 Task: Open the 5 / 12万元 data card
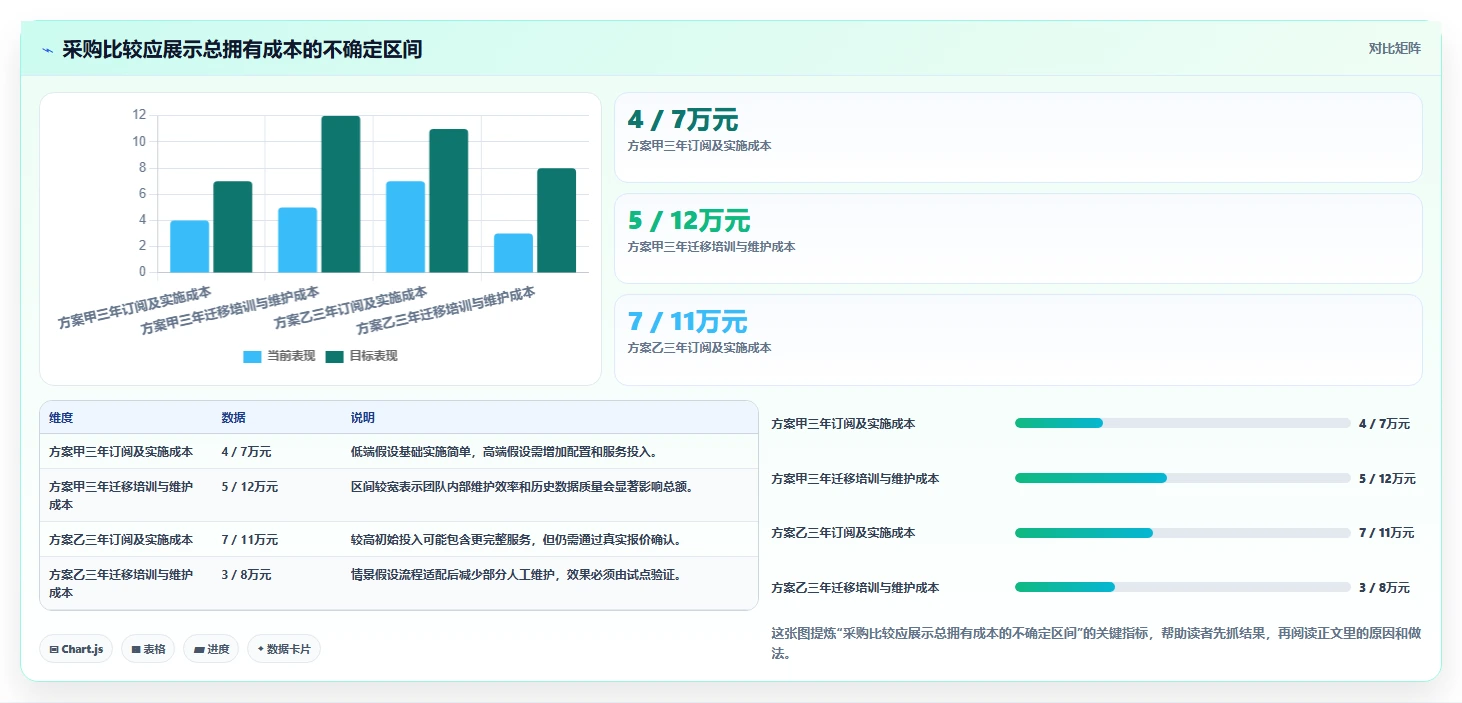tap(1018, 238)
